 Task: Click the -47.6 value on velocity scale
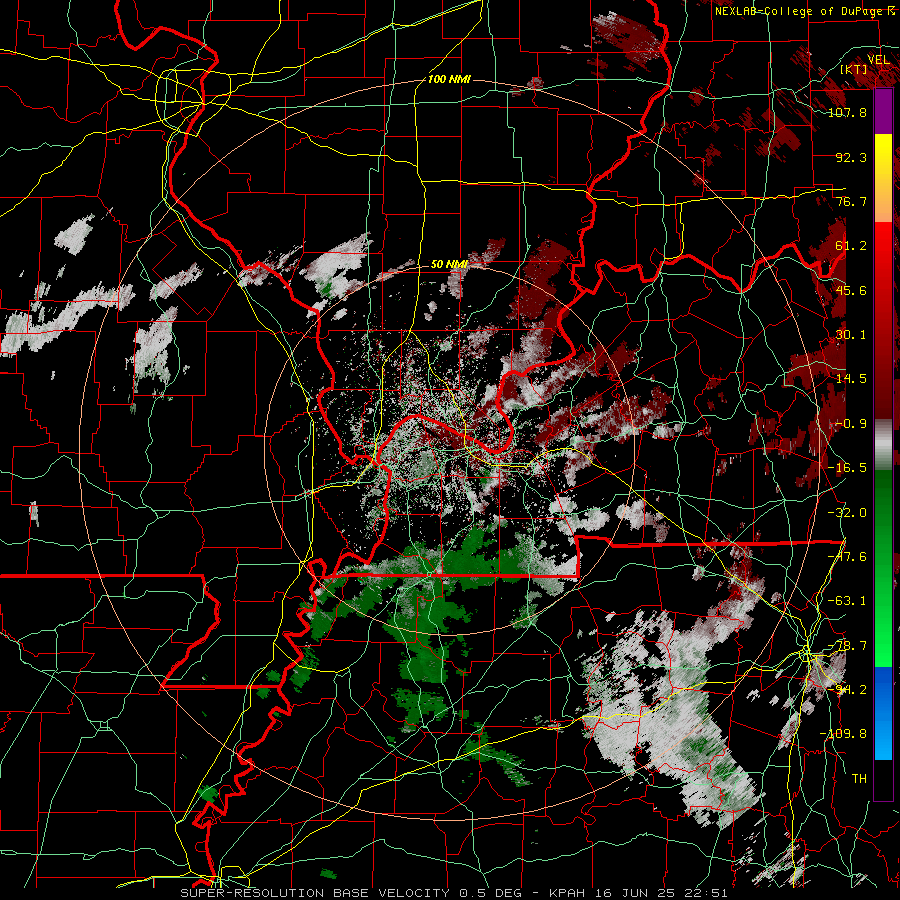(847, 557)
